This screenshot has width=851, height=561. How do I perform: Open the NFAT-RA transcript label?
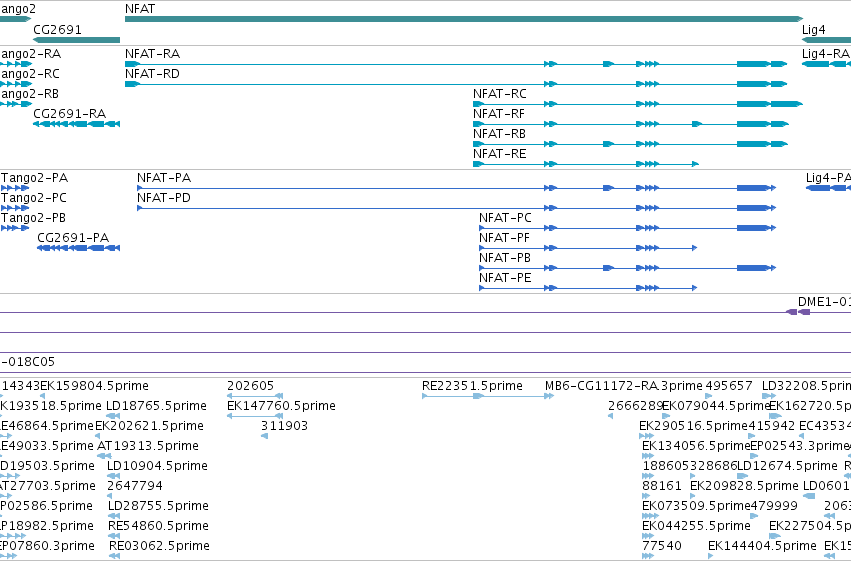coord(153,54)
